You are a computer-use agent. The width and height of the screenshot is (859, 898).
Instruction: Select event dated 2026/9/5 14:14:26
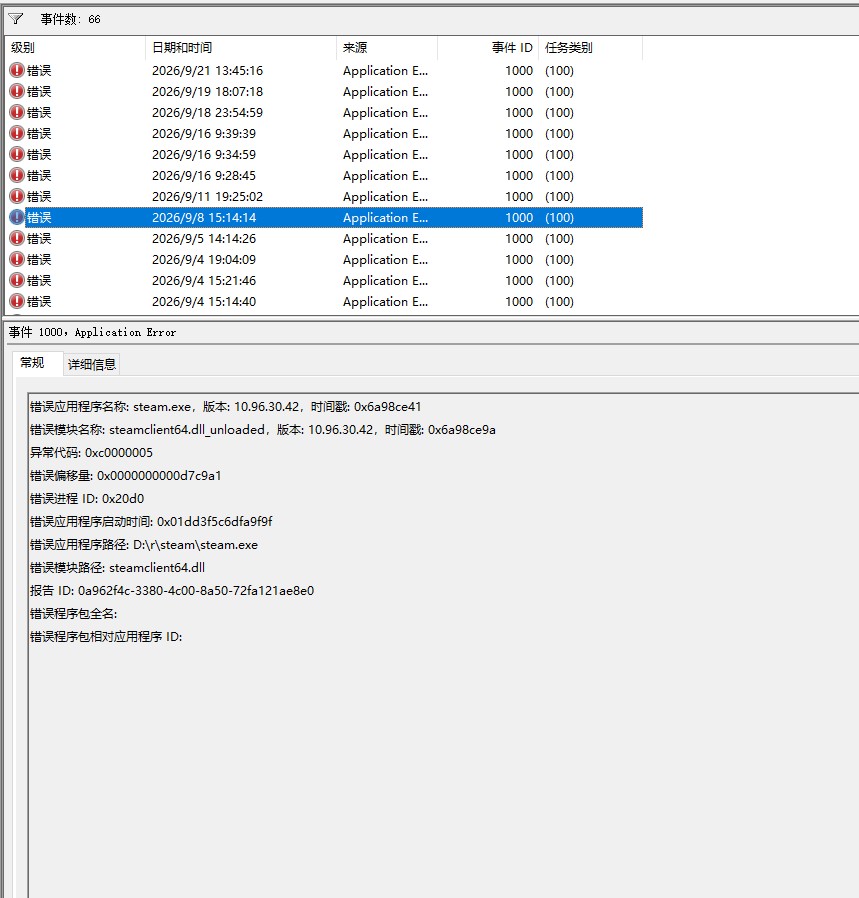[324, 238]
